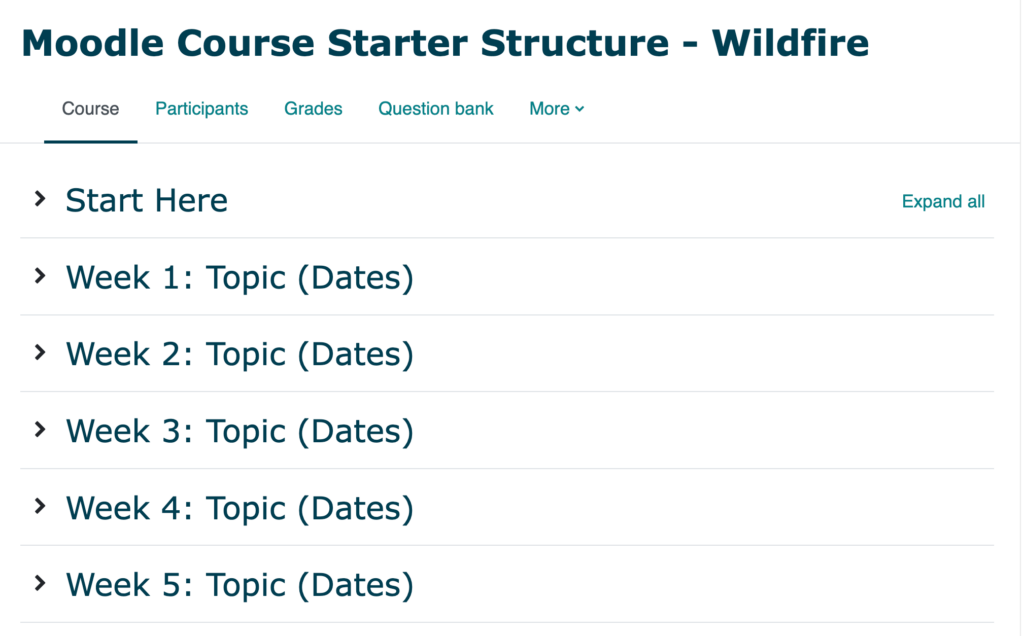The height and width of the screenshot is (636, 1024).
Task: Expand the Week 5 section
Action: coord(40,584)
